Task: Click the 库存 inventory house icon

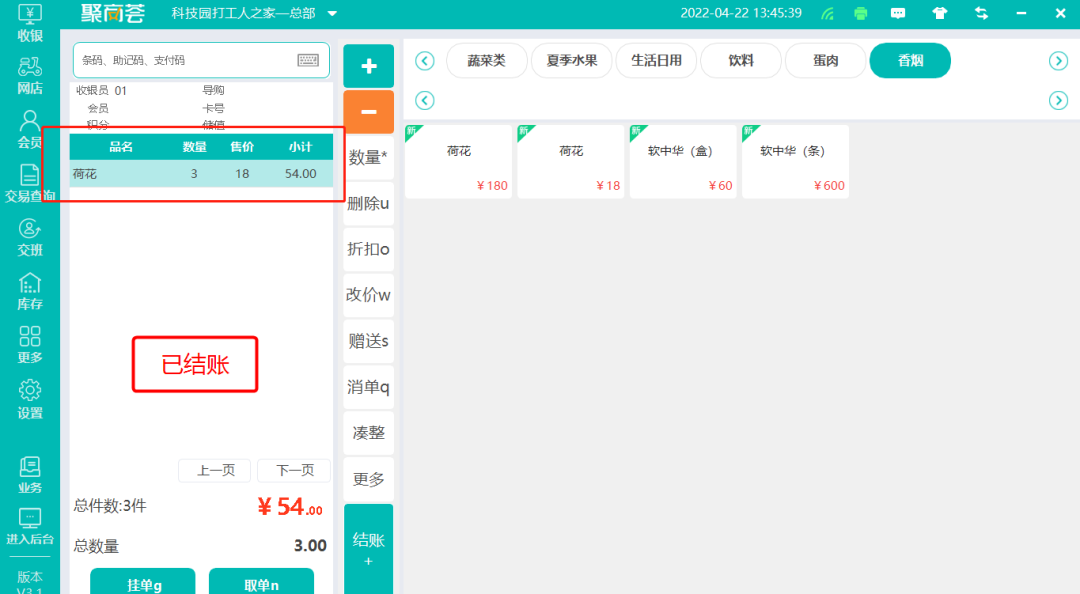Action: [30, 291]
